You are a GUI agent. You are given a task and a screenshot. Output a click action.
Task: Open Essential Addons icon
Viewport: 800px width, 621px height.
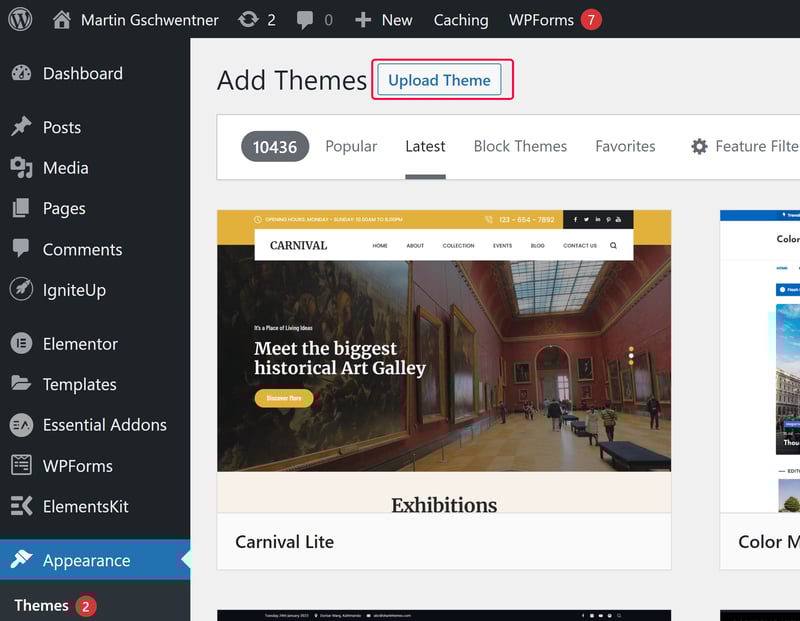[x=21, y=425]
